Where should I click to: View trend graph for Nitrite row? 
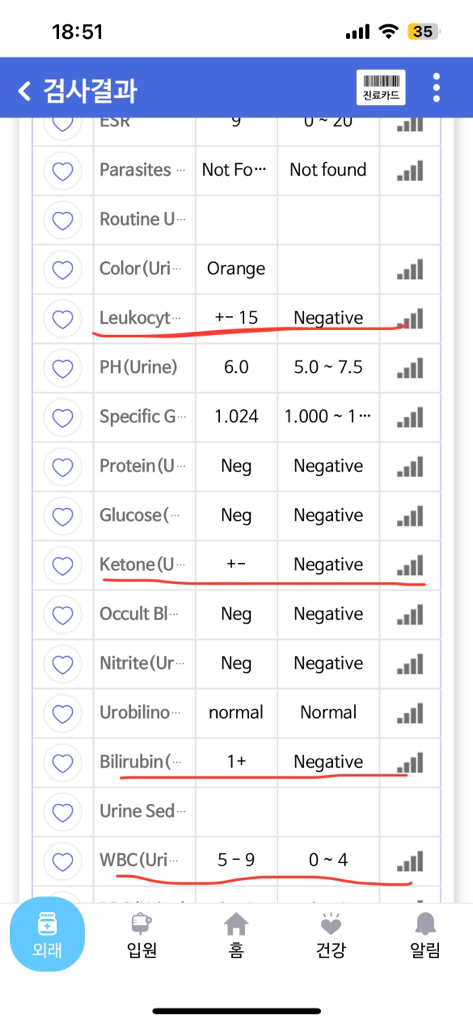point(410,664)
